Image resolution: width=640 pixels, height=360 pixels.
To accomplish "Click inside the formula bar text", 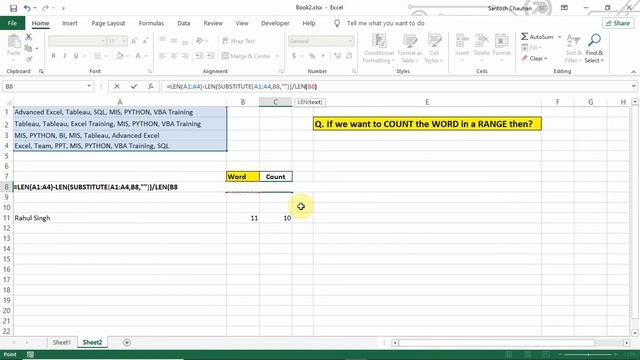I will 242,87.
